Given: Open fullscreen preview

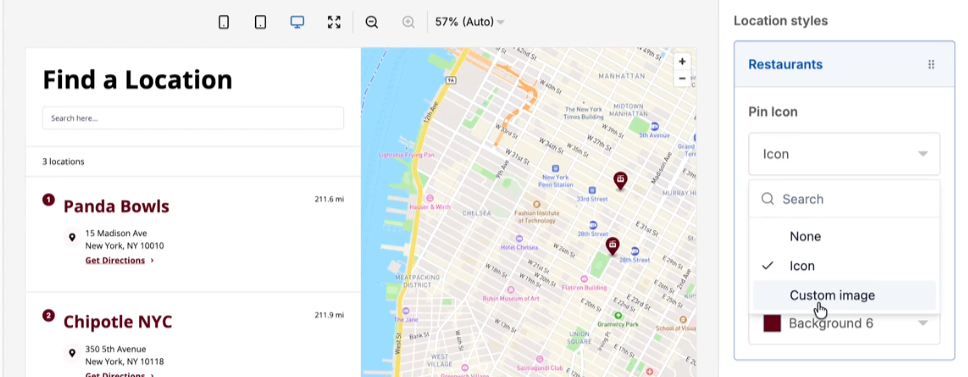Looking at the screenshot, I should (x=334, y=22).
